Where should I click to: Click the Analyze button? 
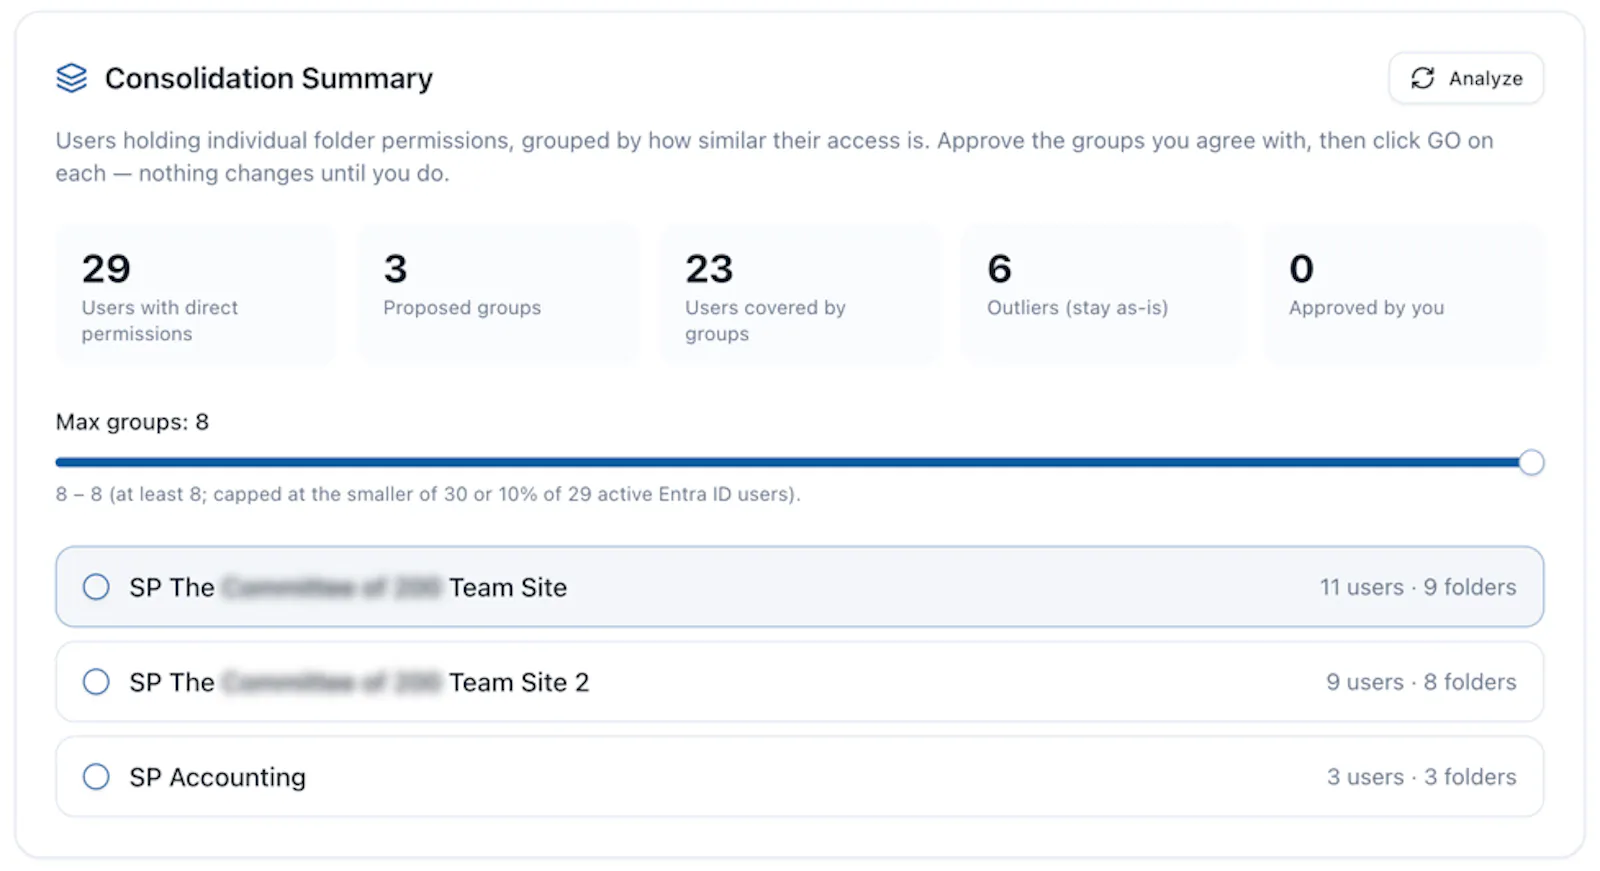click(1465, 78)
